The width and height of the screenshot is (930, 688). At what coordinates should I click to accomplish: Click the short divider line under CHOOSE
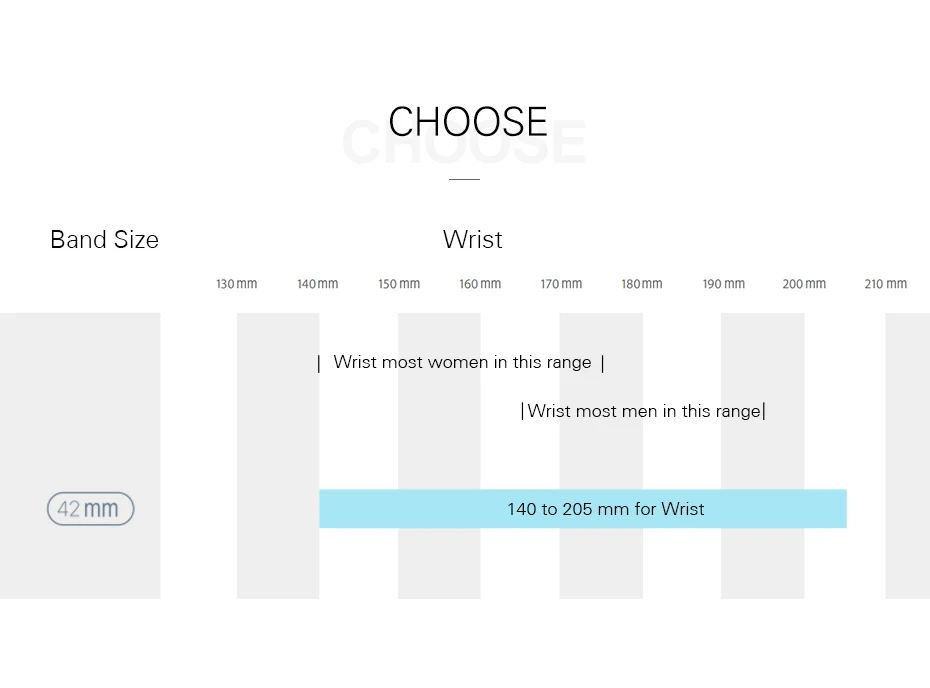point(464,179)
